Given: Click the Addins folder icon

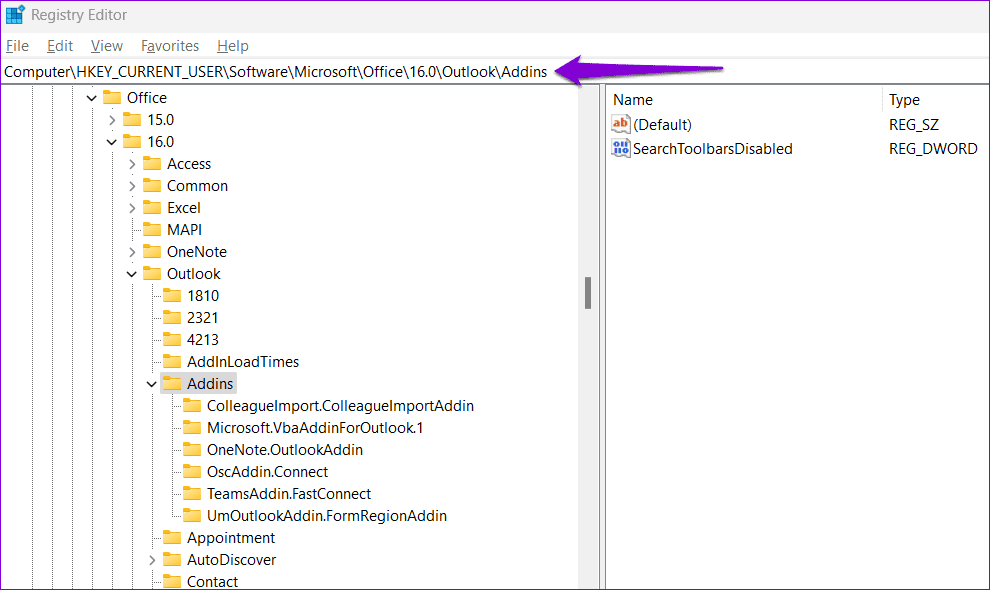Looking at the screenshot, I should point(172,383).
